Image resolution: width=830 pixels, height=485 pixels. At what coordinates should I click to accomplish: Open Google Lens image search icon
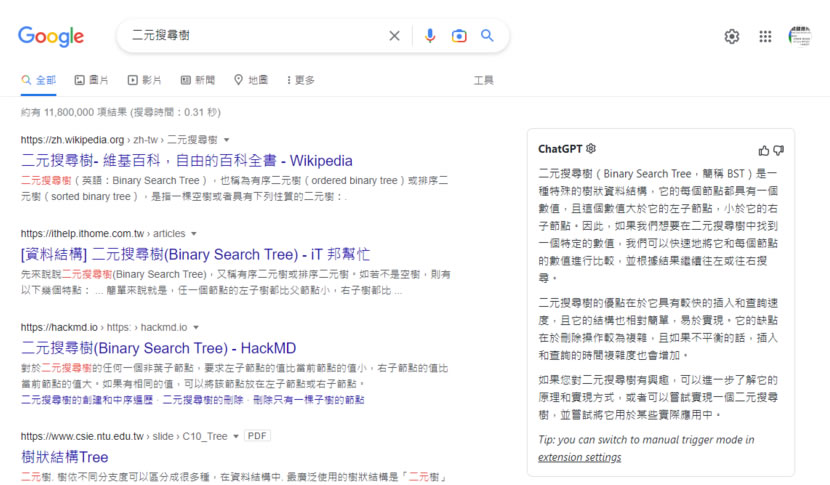pyautogui.click(x=459, y=36)
